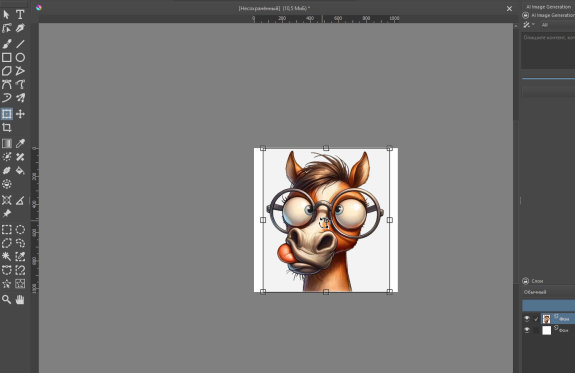575x373 pixels.
Task: Click the transform right-middle handle
Action: pyautogui.click(x=390, y=220)
